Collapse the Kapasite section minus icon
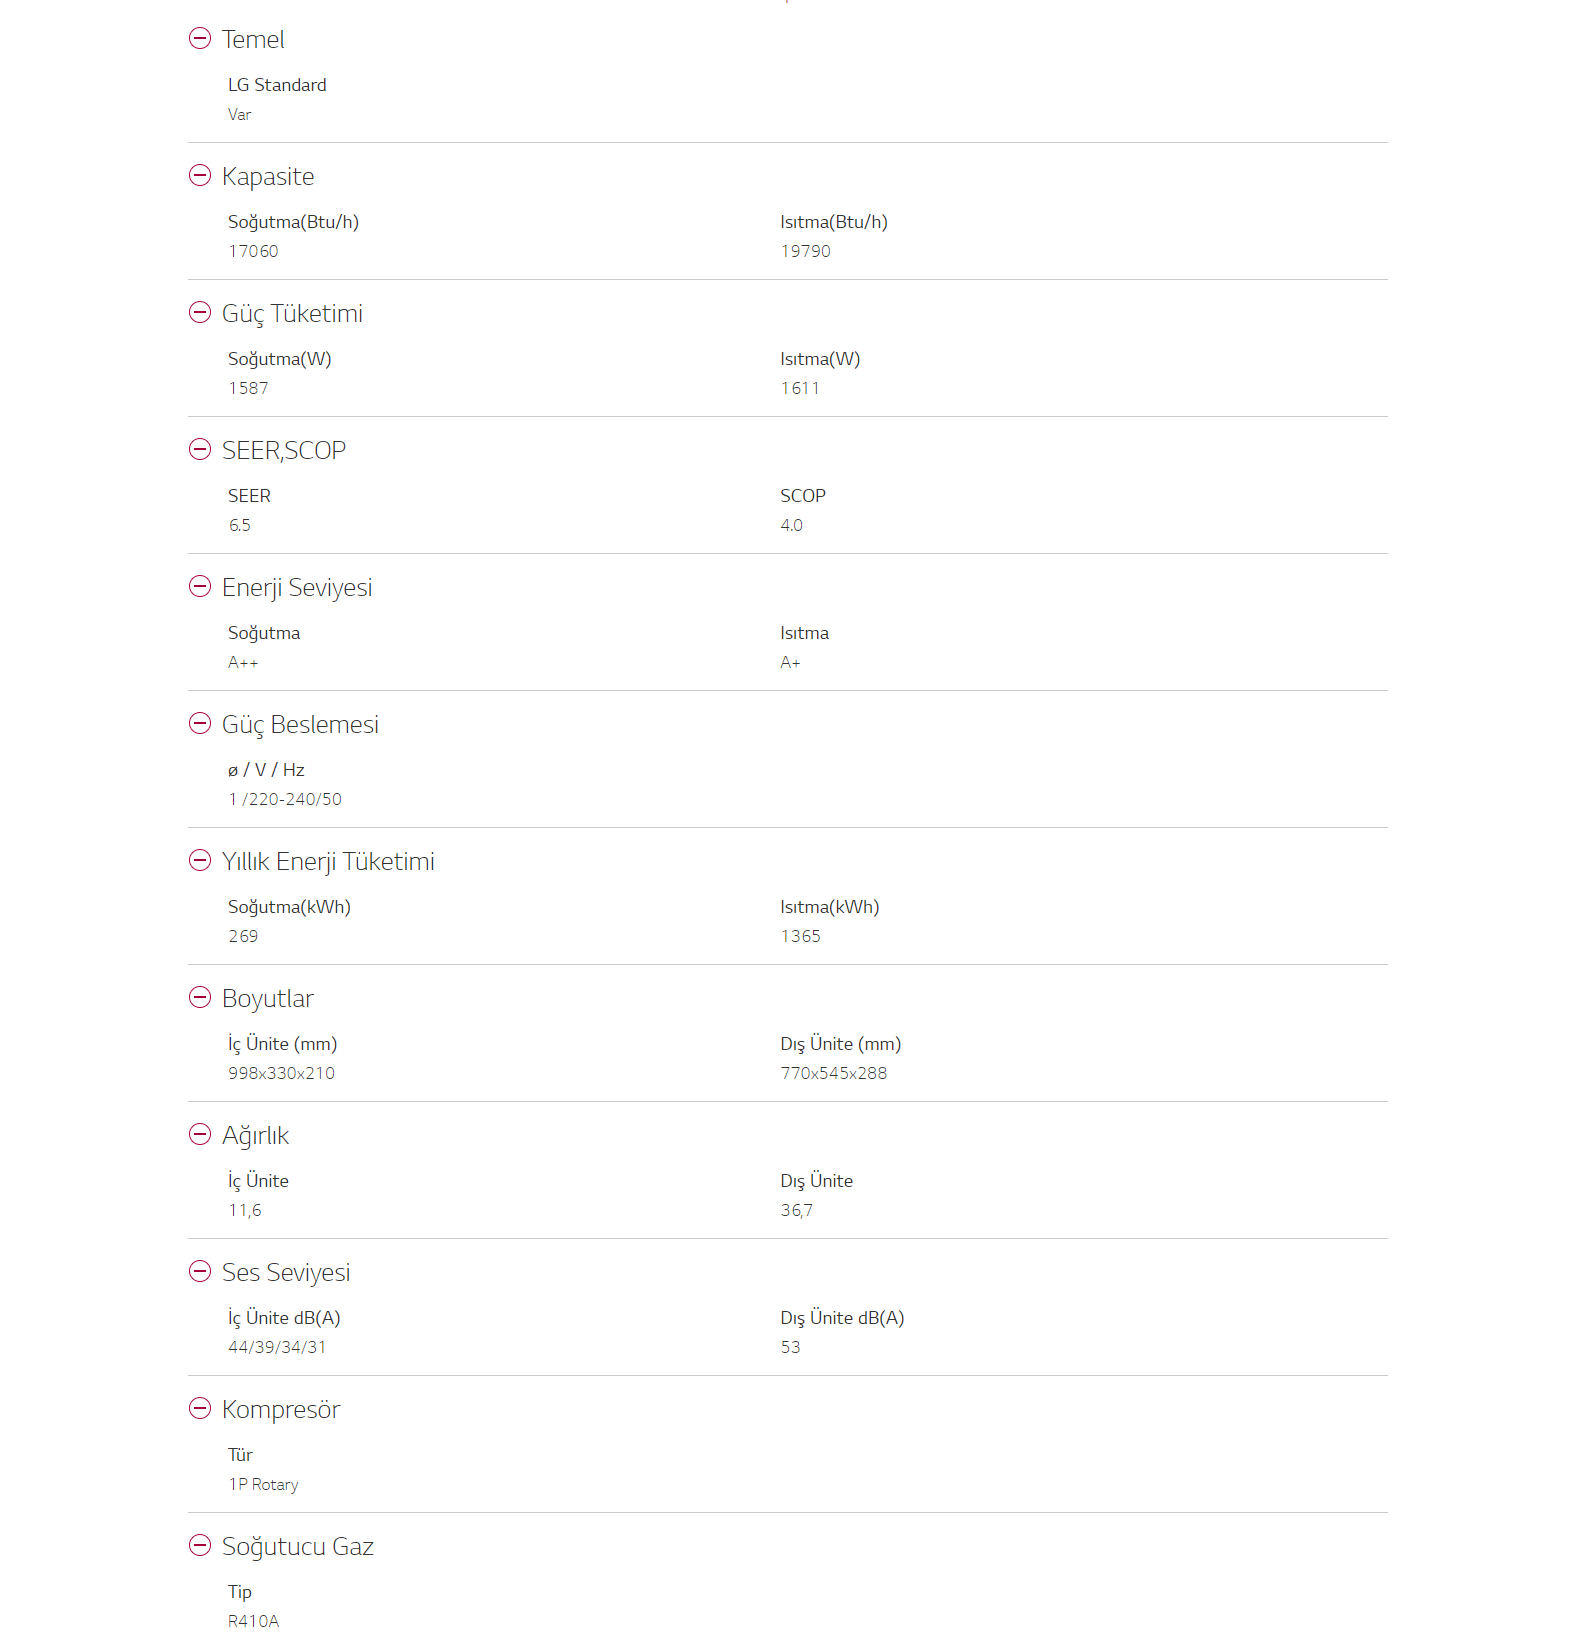1588x1646 pixels. (x=200, y=175)
